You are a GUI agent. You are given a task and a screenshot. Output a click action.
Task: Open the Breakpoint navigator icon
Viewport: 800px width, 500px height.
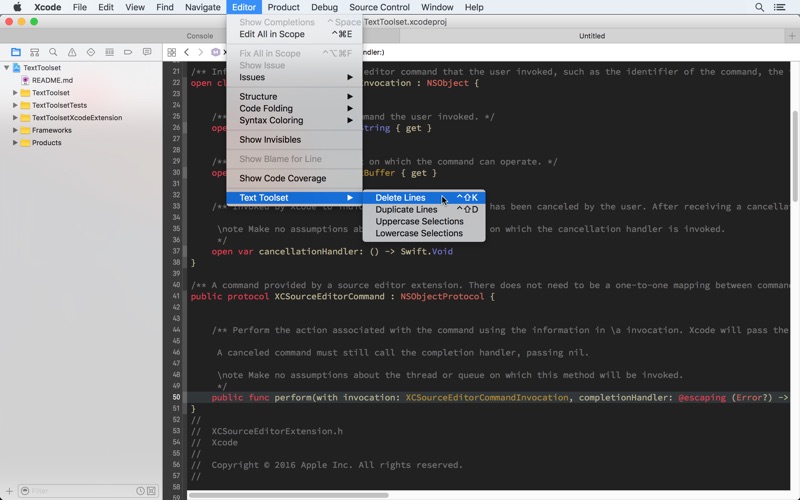tap(128, 52)
